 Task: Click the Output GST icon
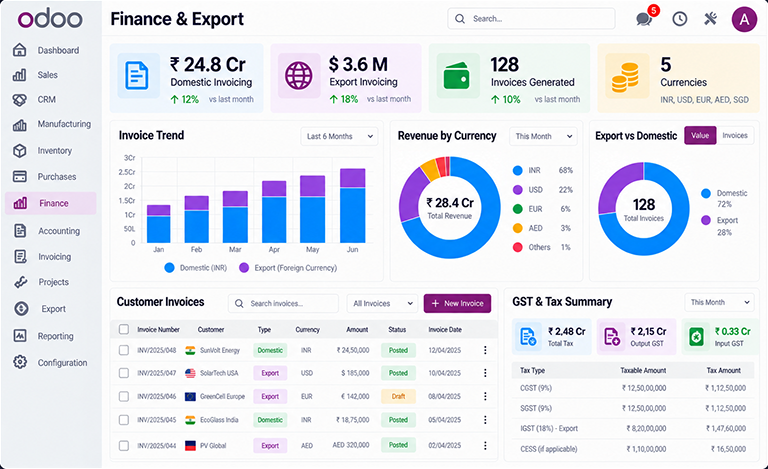(x=612, y=336)
